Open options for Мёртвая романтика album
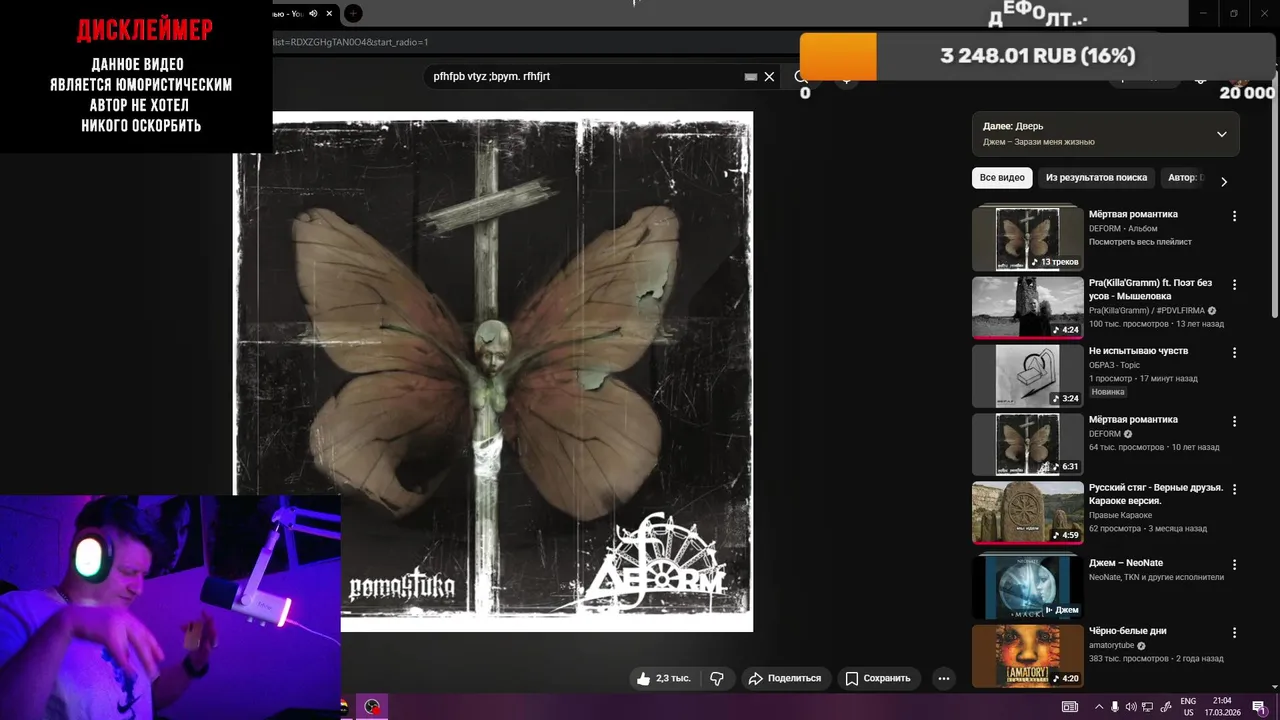The height and width of the screenshot is (720, 1280). [x=1234, y=216]
